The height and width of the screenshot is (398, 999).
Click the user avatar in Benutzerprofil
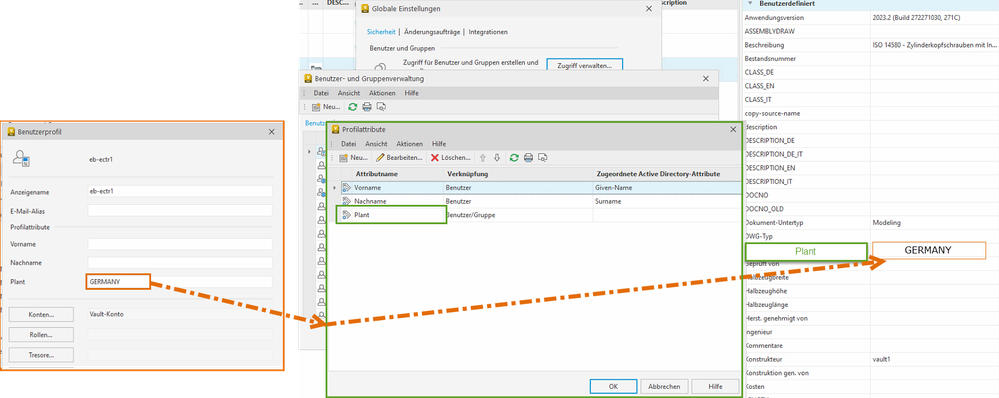point(21,158)
